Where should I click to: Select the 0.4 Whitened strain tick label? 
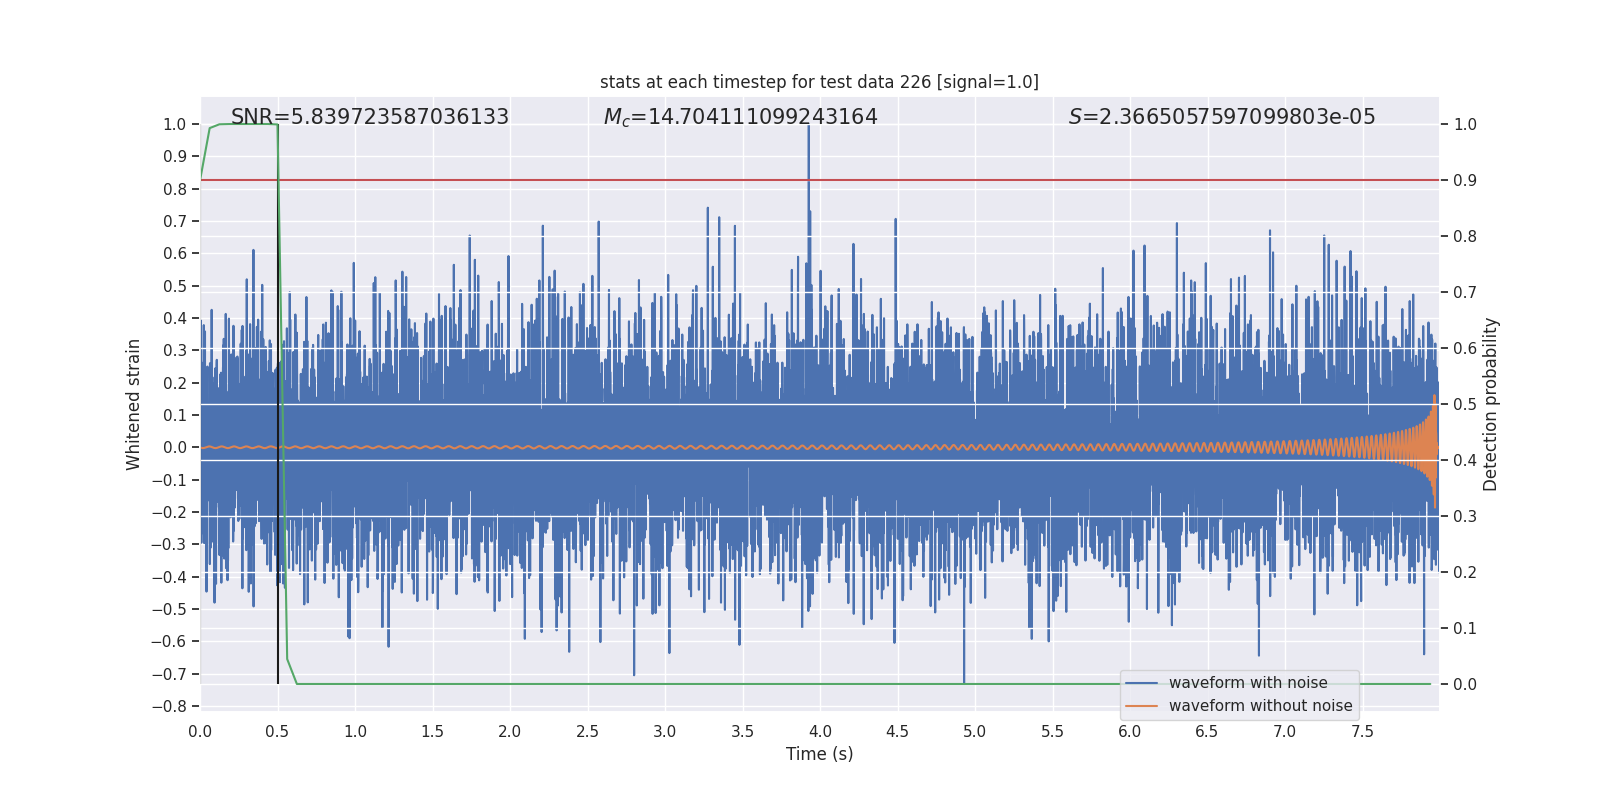point(175,318)
